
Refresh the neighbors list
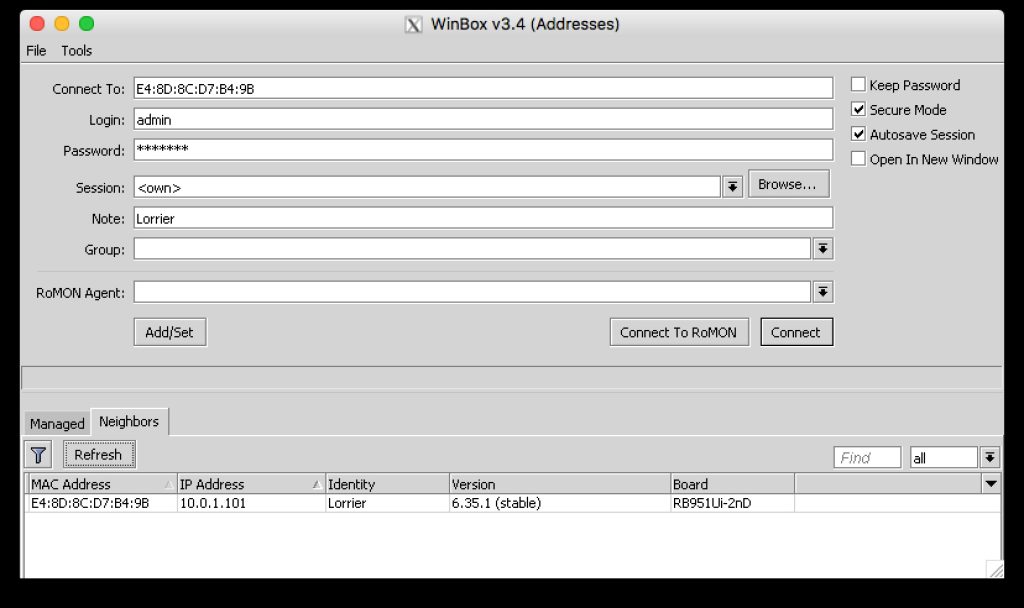pos(98,454)
